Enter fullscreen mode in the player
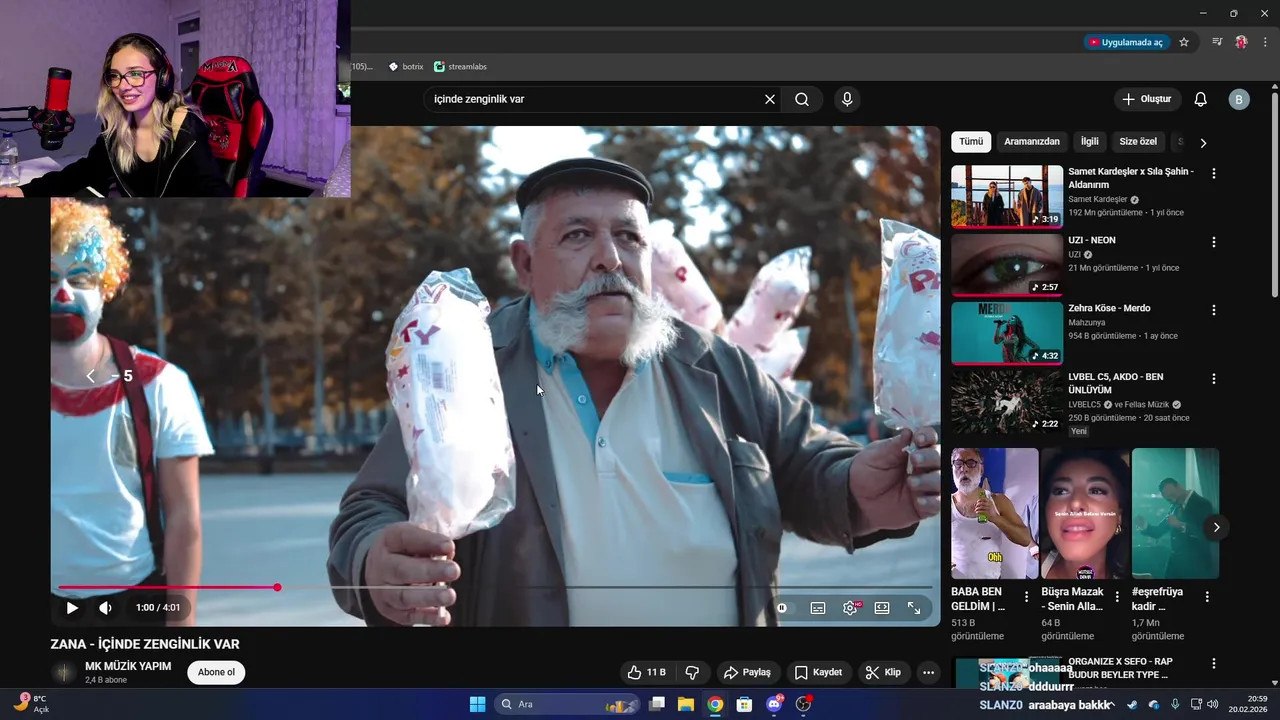 click(914, 608)
